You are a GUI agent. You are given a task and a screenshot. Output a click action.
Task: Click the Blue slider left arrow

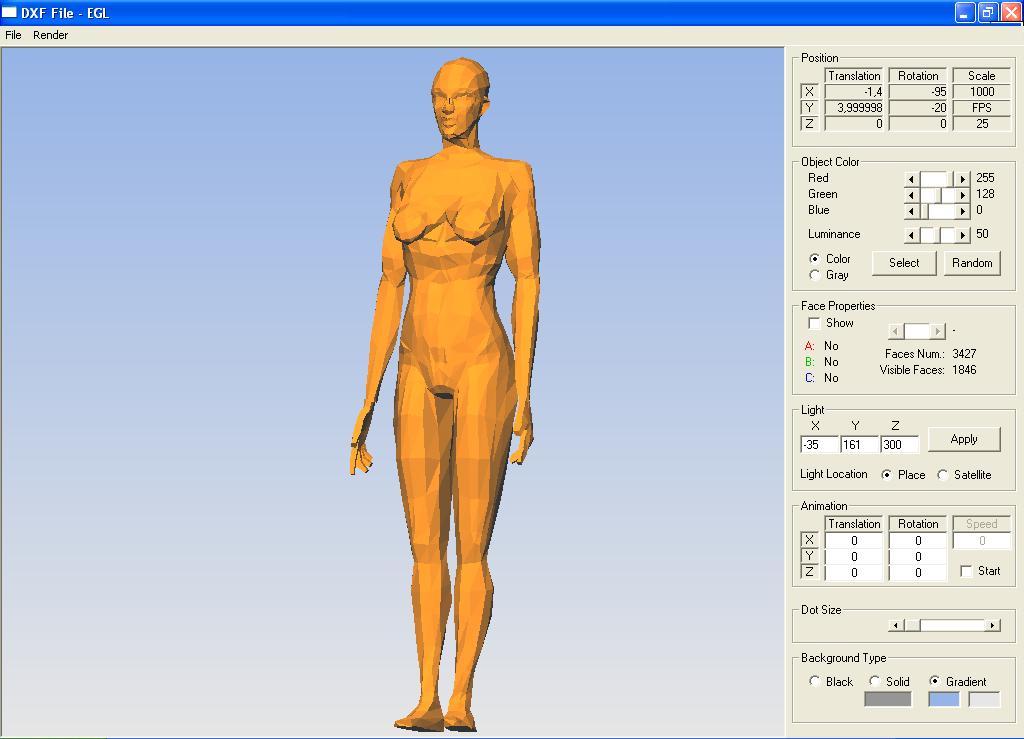pos(911,211)
